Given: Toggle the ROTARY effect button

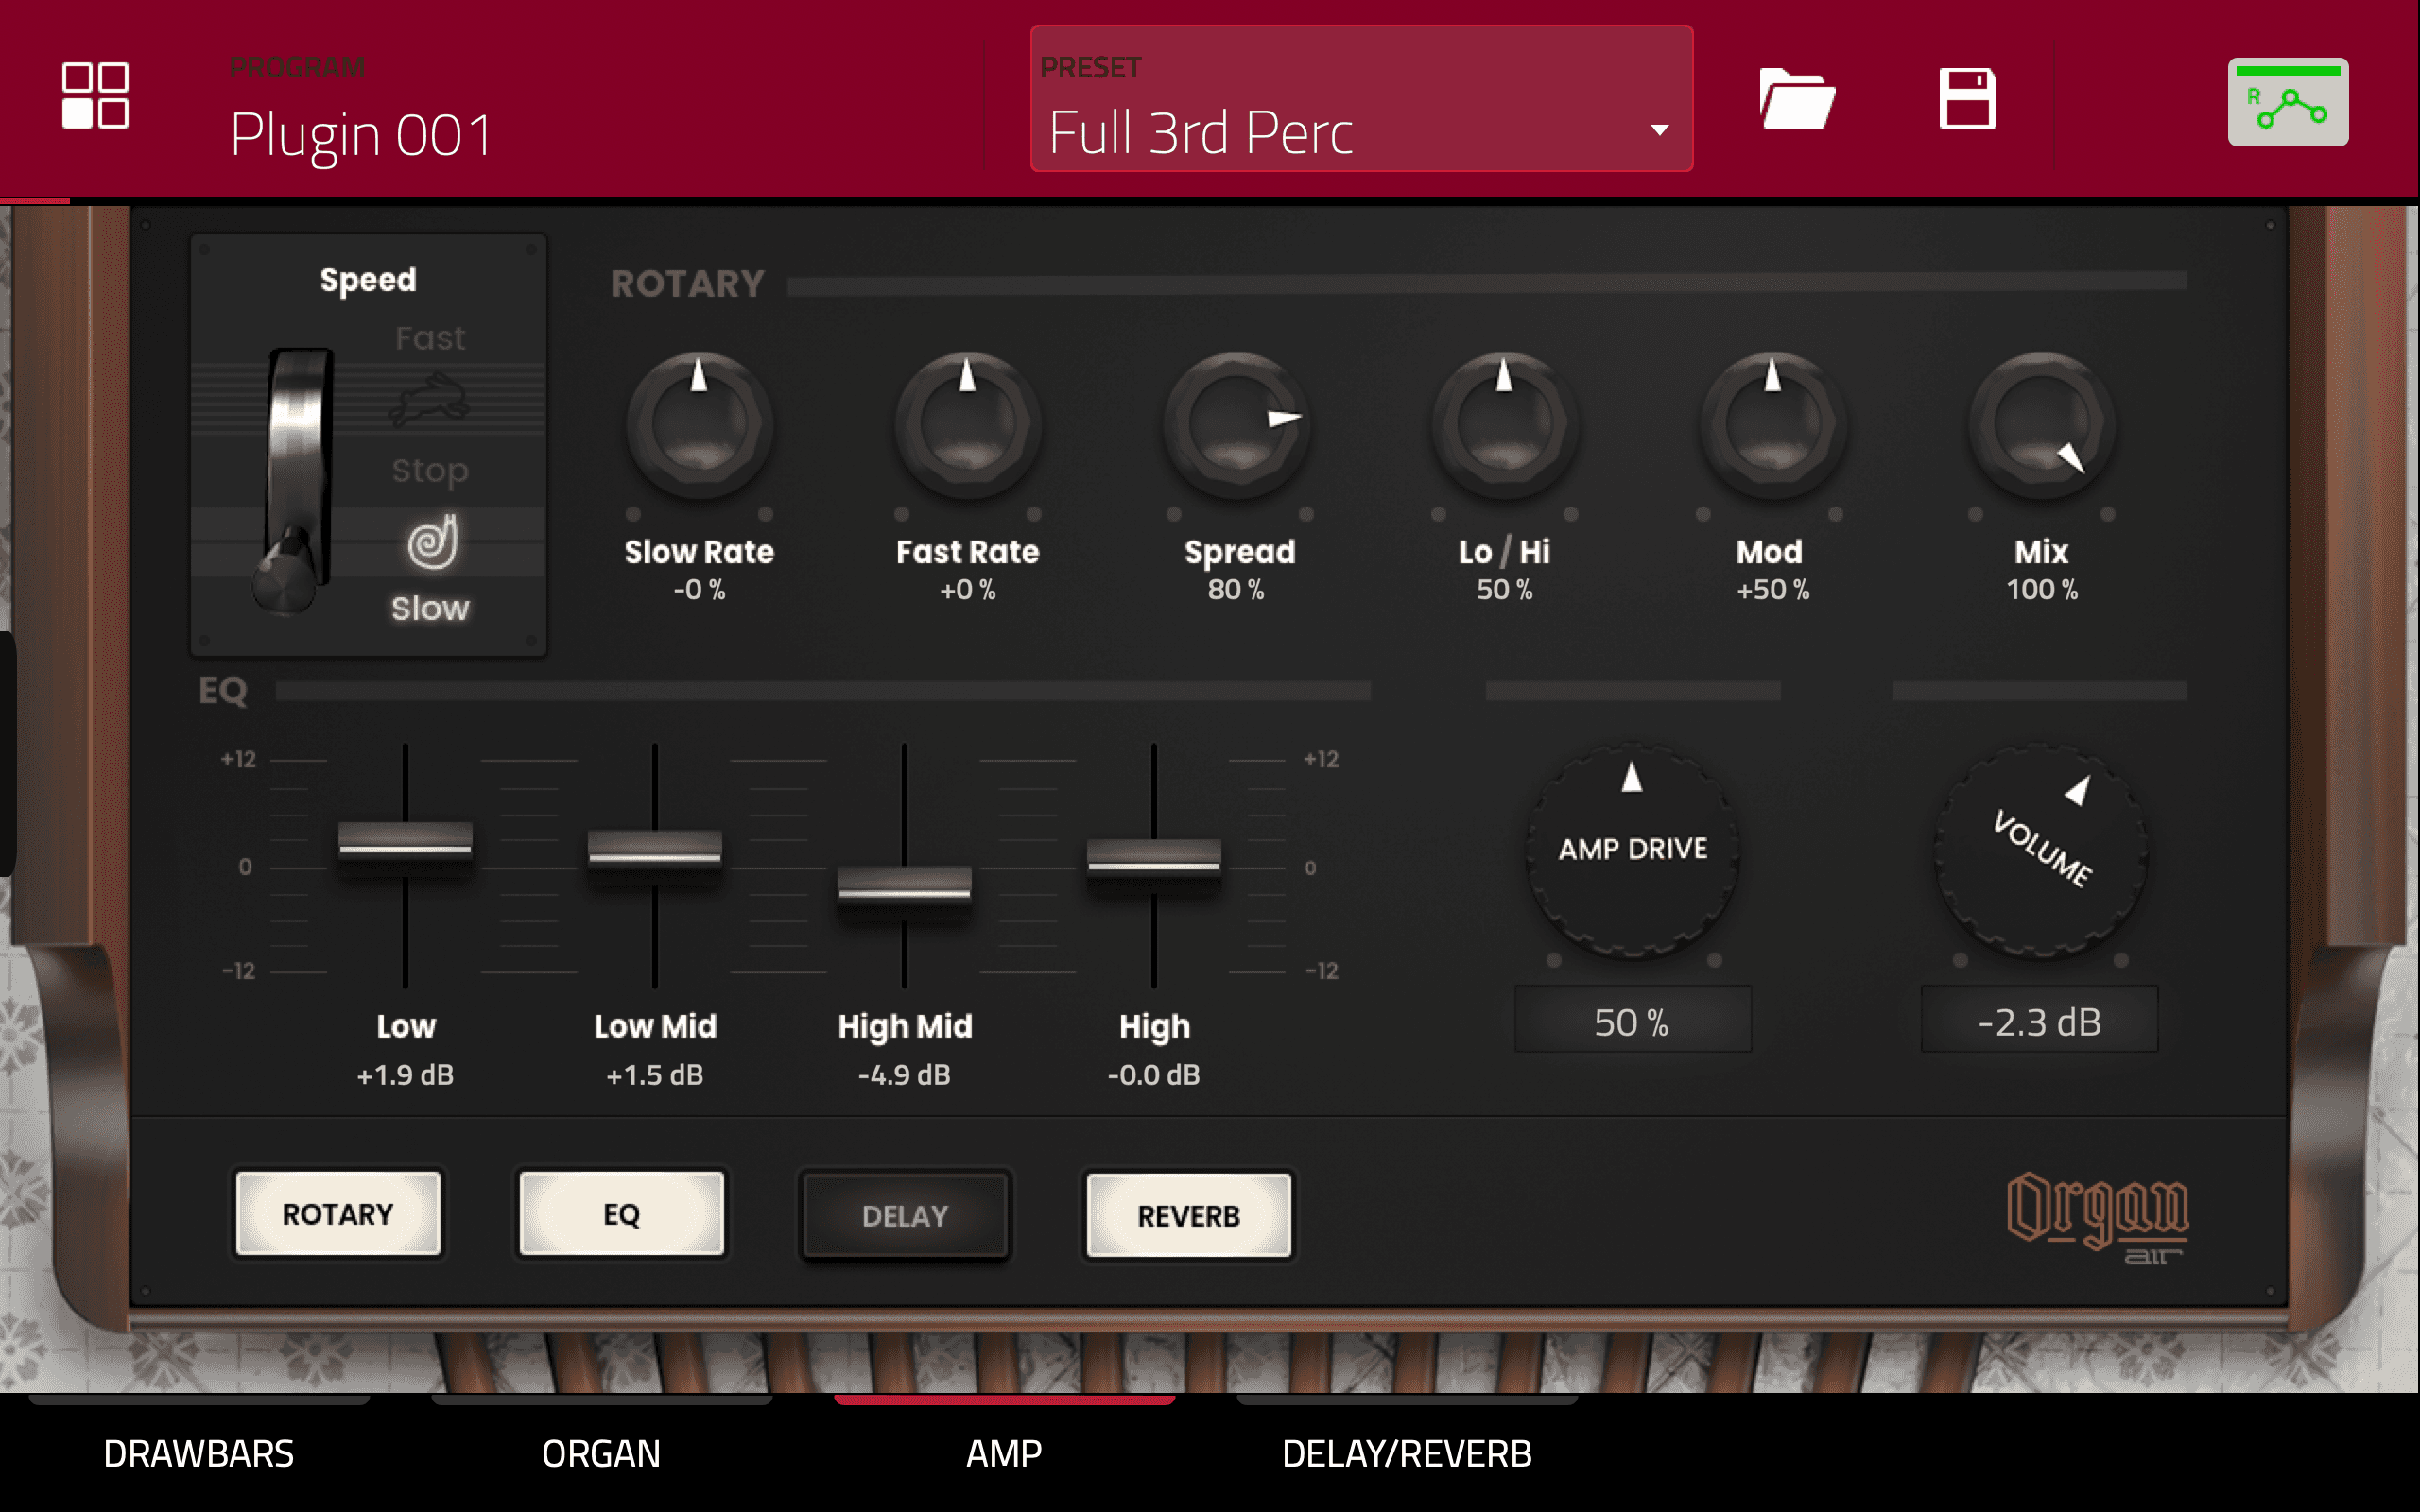Looking at the screenshot, I should tap(338, 1214).
